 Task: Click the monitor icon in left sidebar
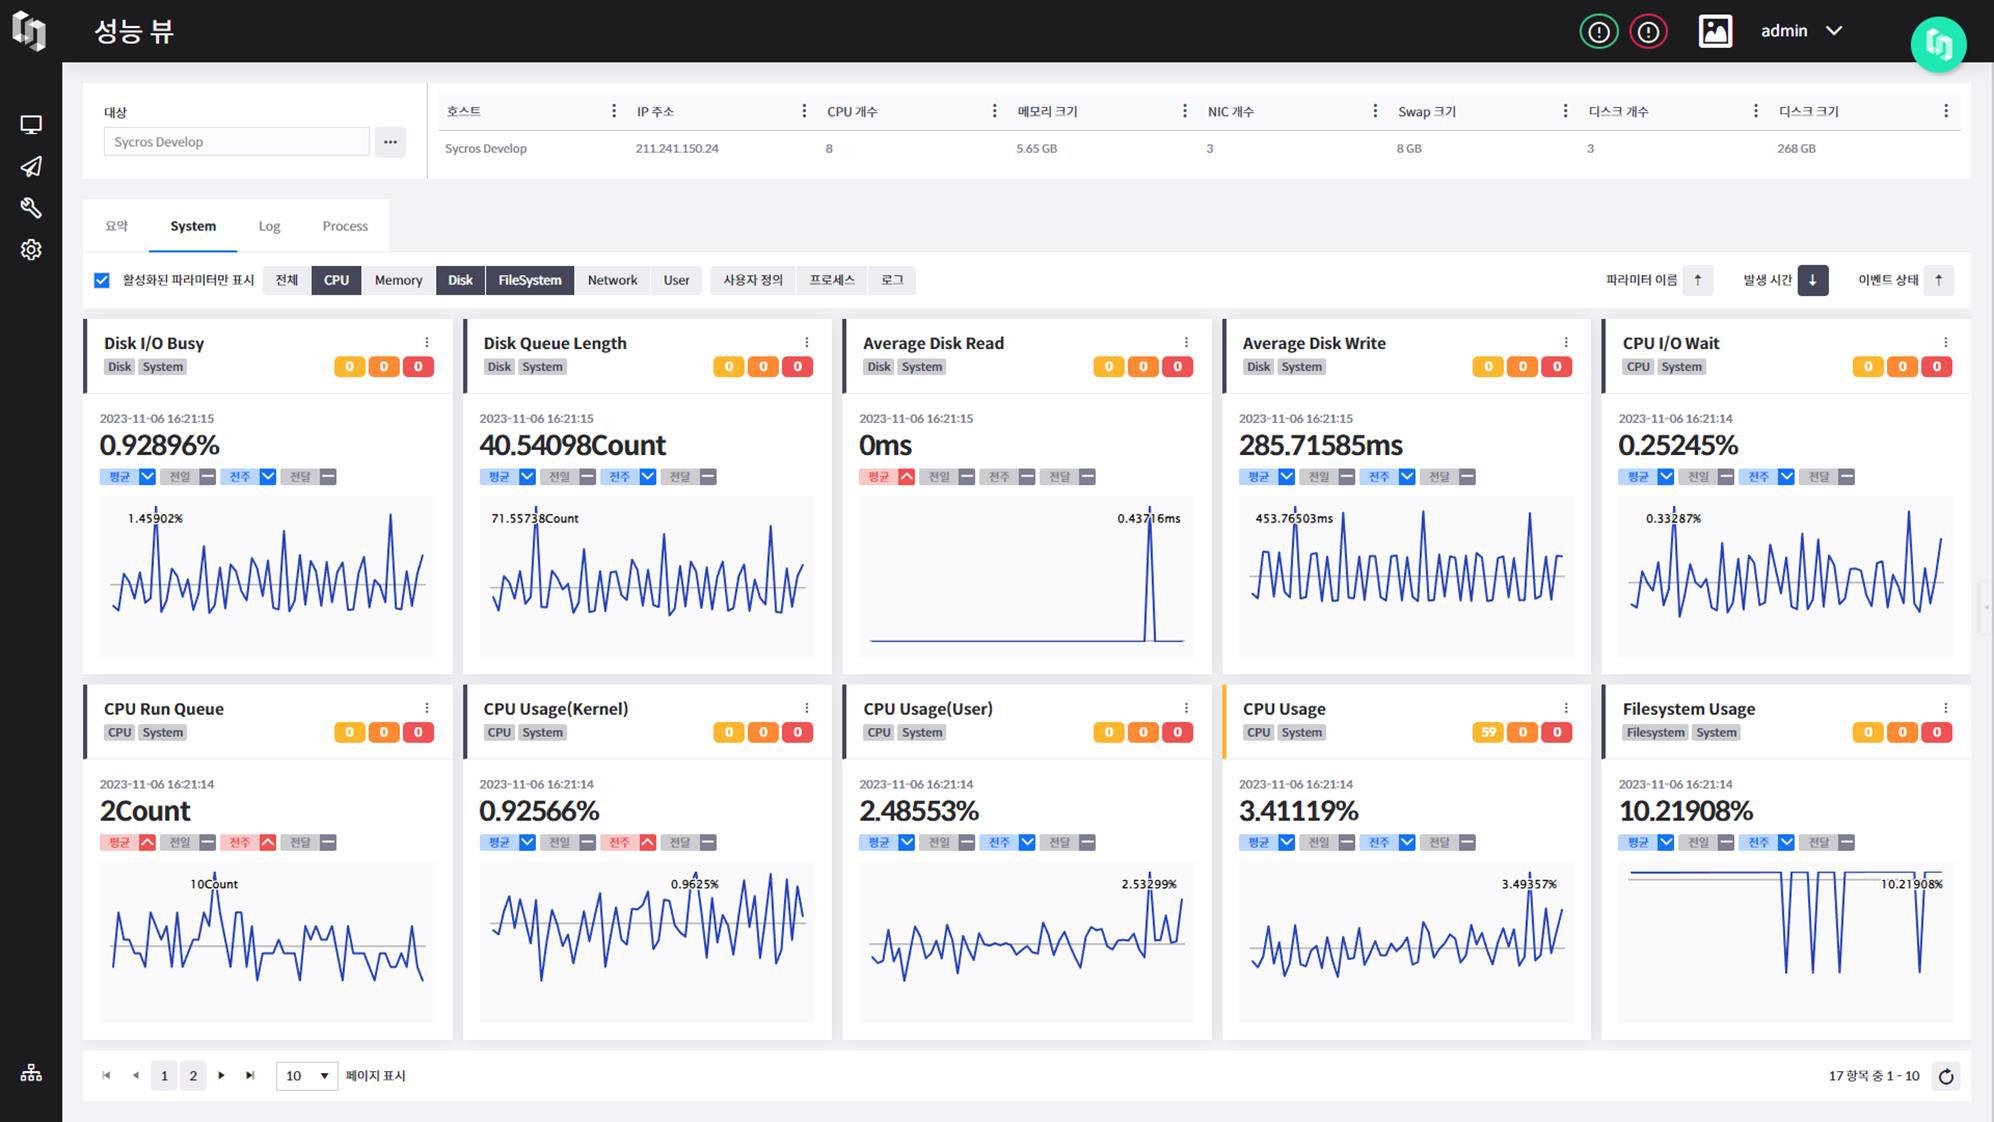tap(31, 125)
